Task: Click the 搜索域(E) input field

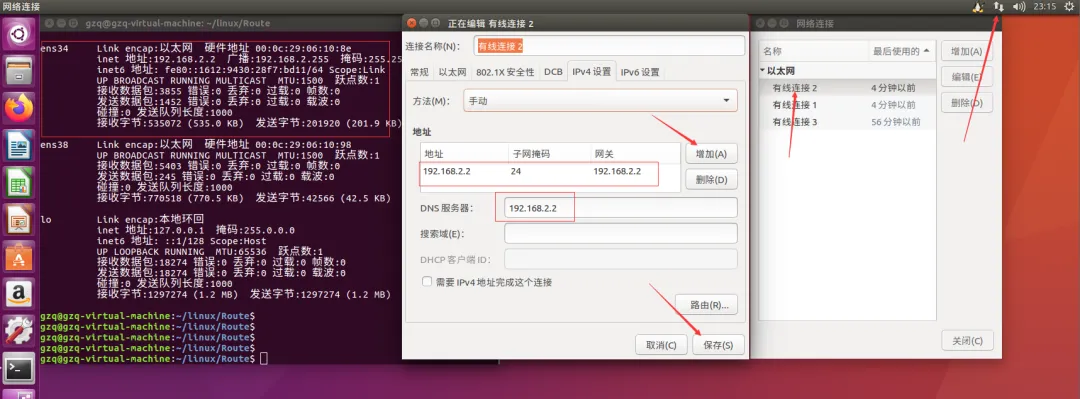Action: (x=621, y=234)
